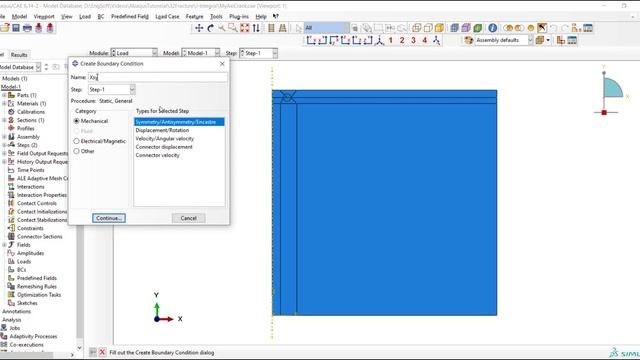The height and width of the screenshot is (360, 640).
Task: Save the model database via toolbar
Action: (x=16, y=28)
